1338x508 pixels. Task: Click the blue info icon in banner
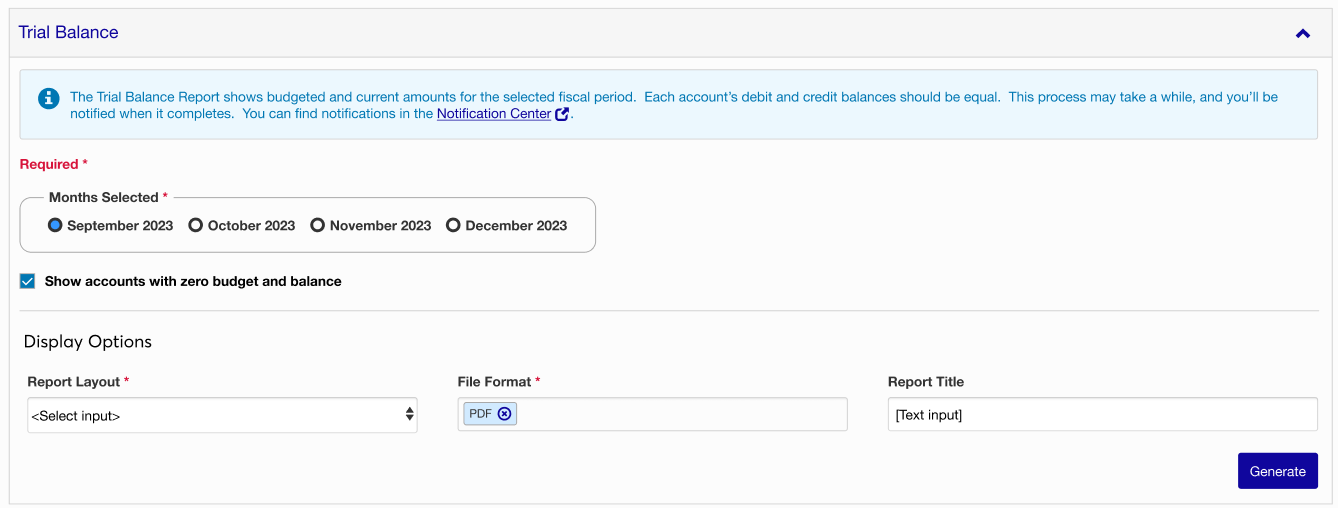click(48, 98)
